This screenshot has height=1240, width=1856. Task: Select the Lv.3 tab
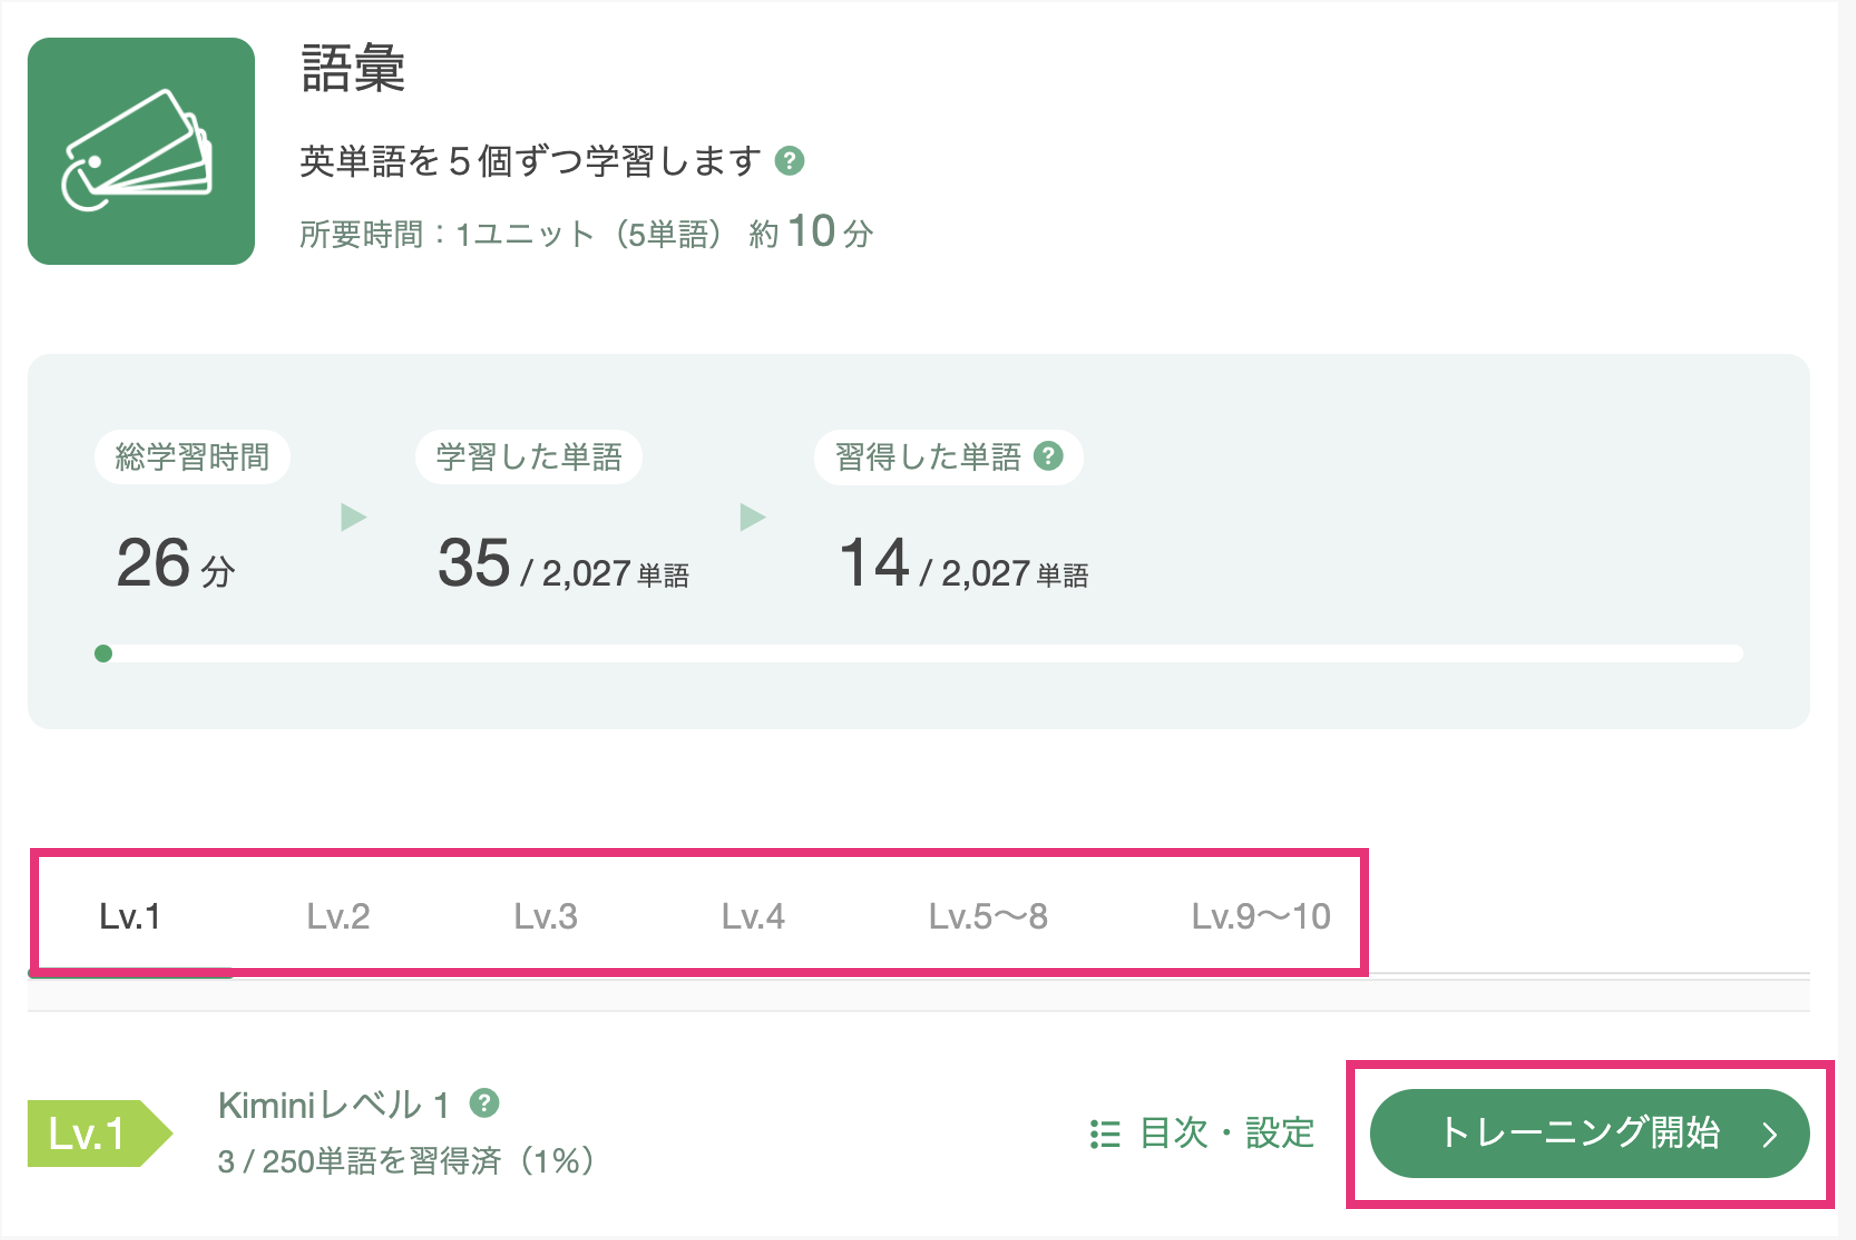click(545, 916)
